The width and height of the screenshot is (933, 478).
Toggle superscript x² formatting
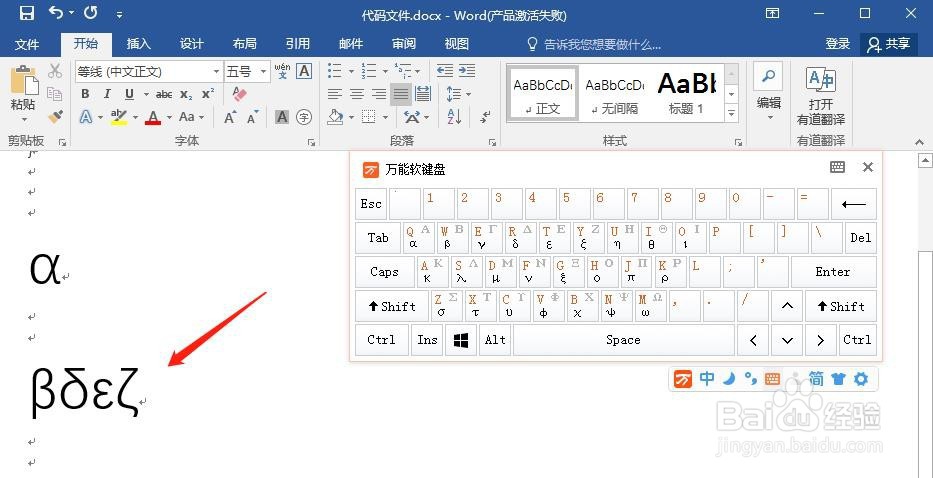[208, 94]
